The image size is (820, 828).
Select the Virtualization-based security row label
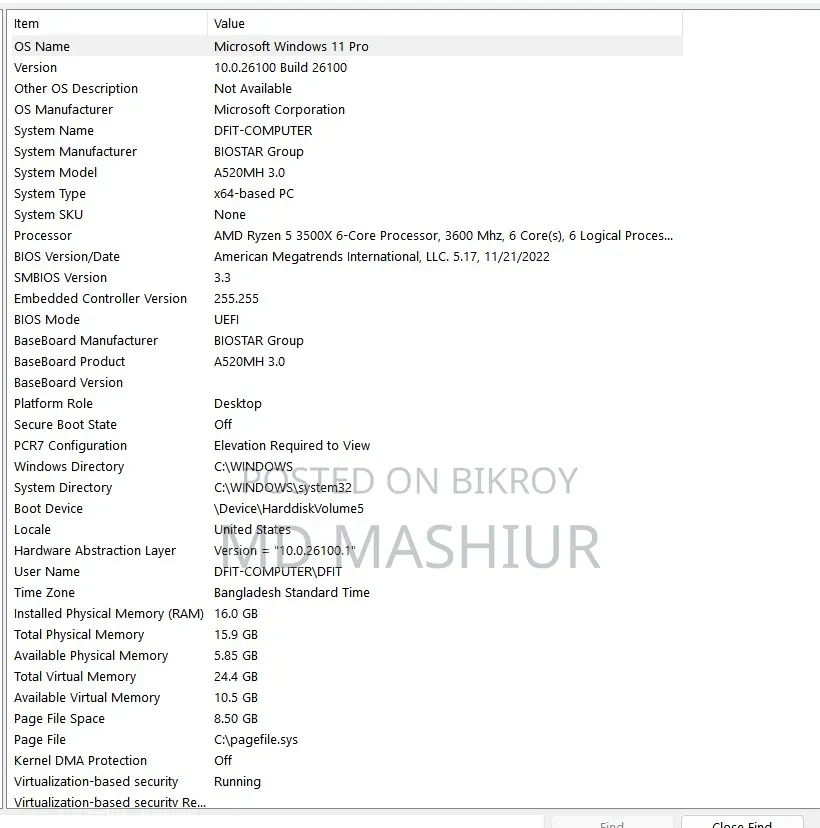[x=96, y=782]
